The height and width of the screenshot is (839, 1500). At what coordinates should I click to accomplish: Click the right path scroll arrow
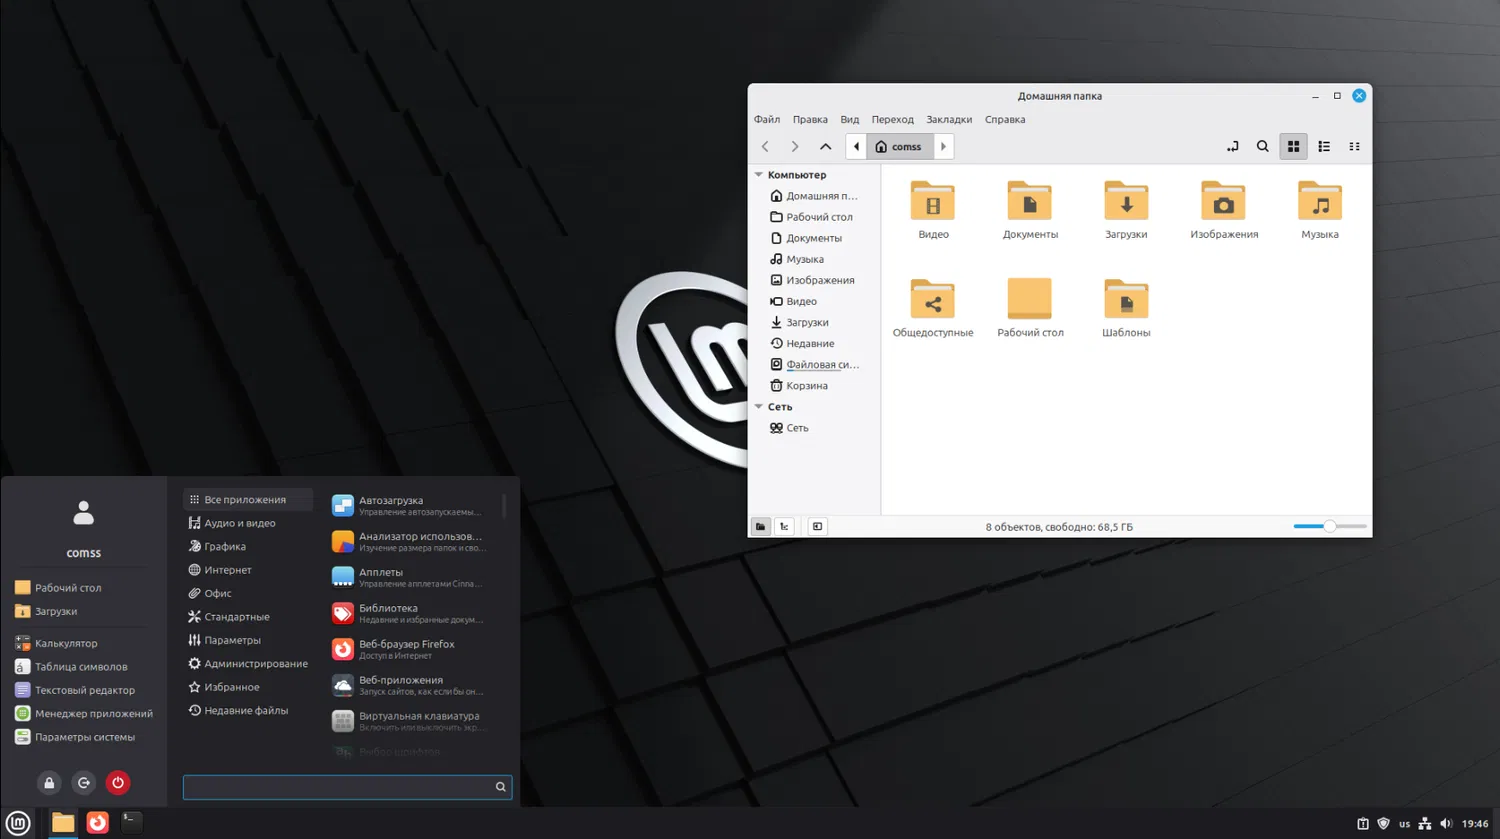point(943,147)
